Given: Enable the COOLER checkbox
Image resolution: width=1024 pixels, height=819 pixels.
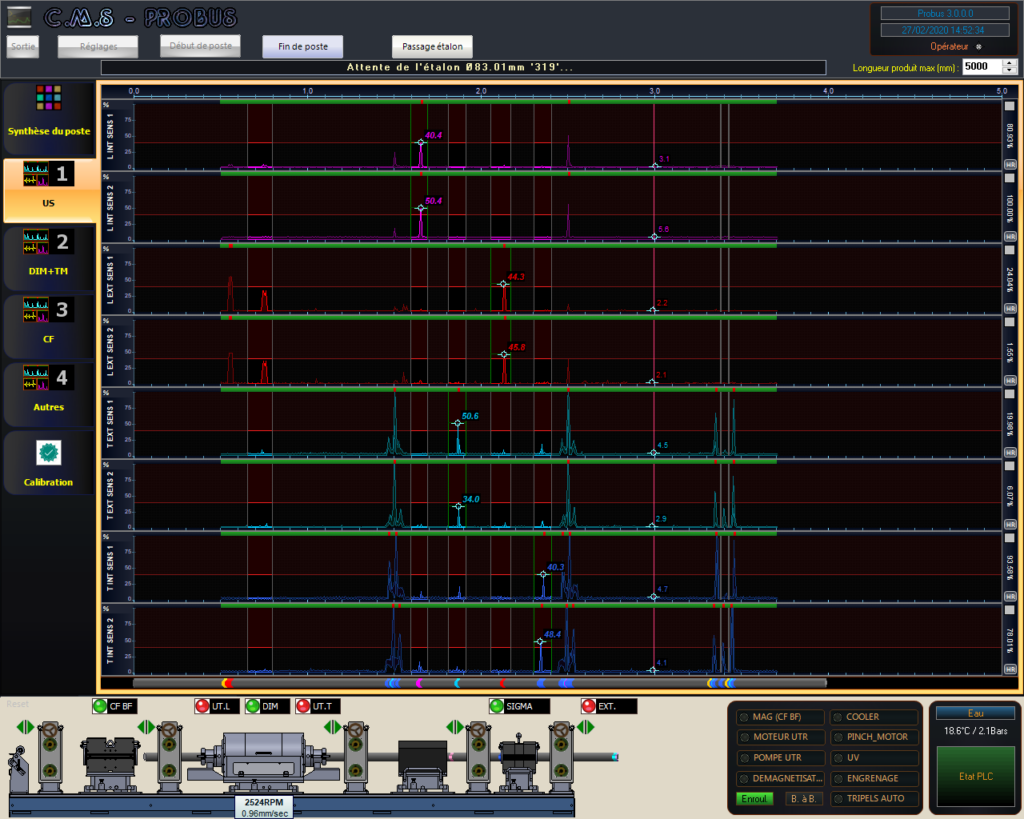Looking at the screenshot, I should [x=836, y=717].
